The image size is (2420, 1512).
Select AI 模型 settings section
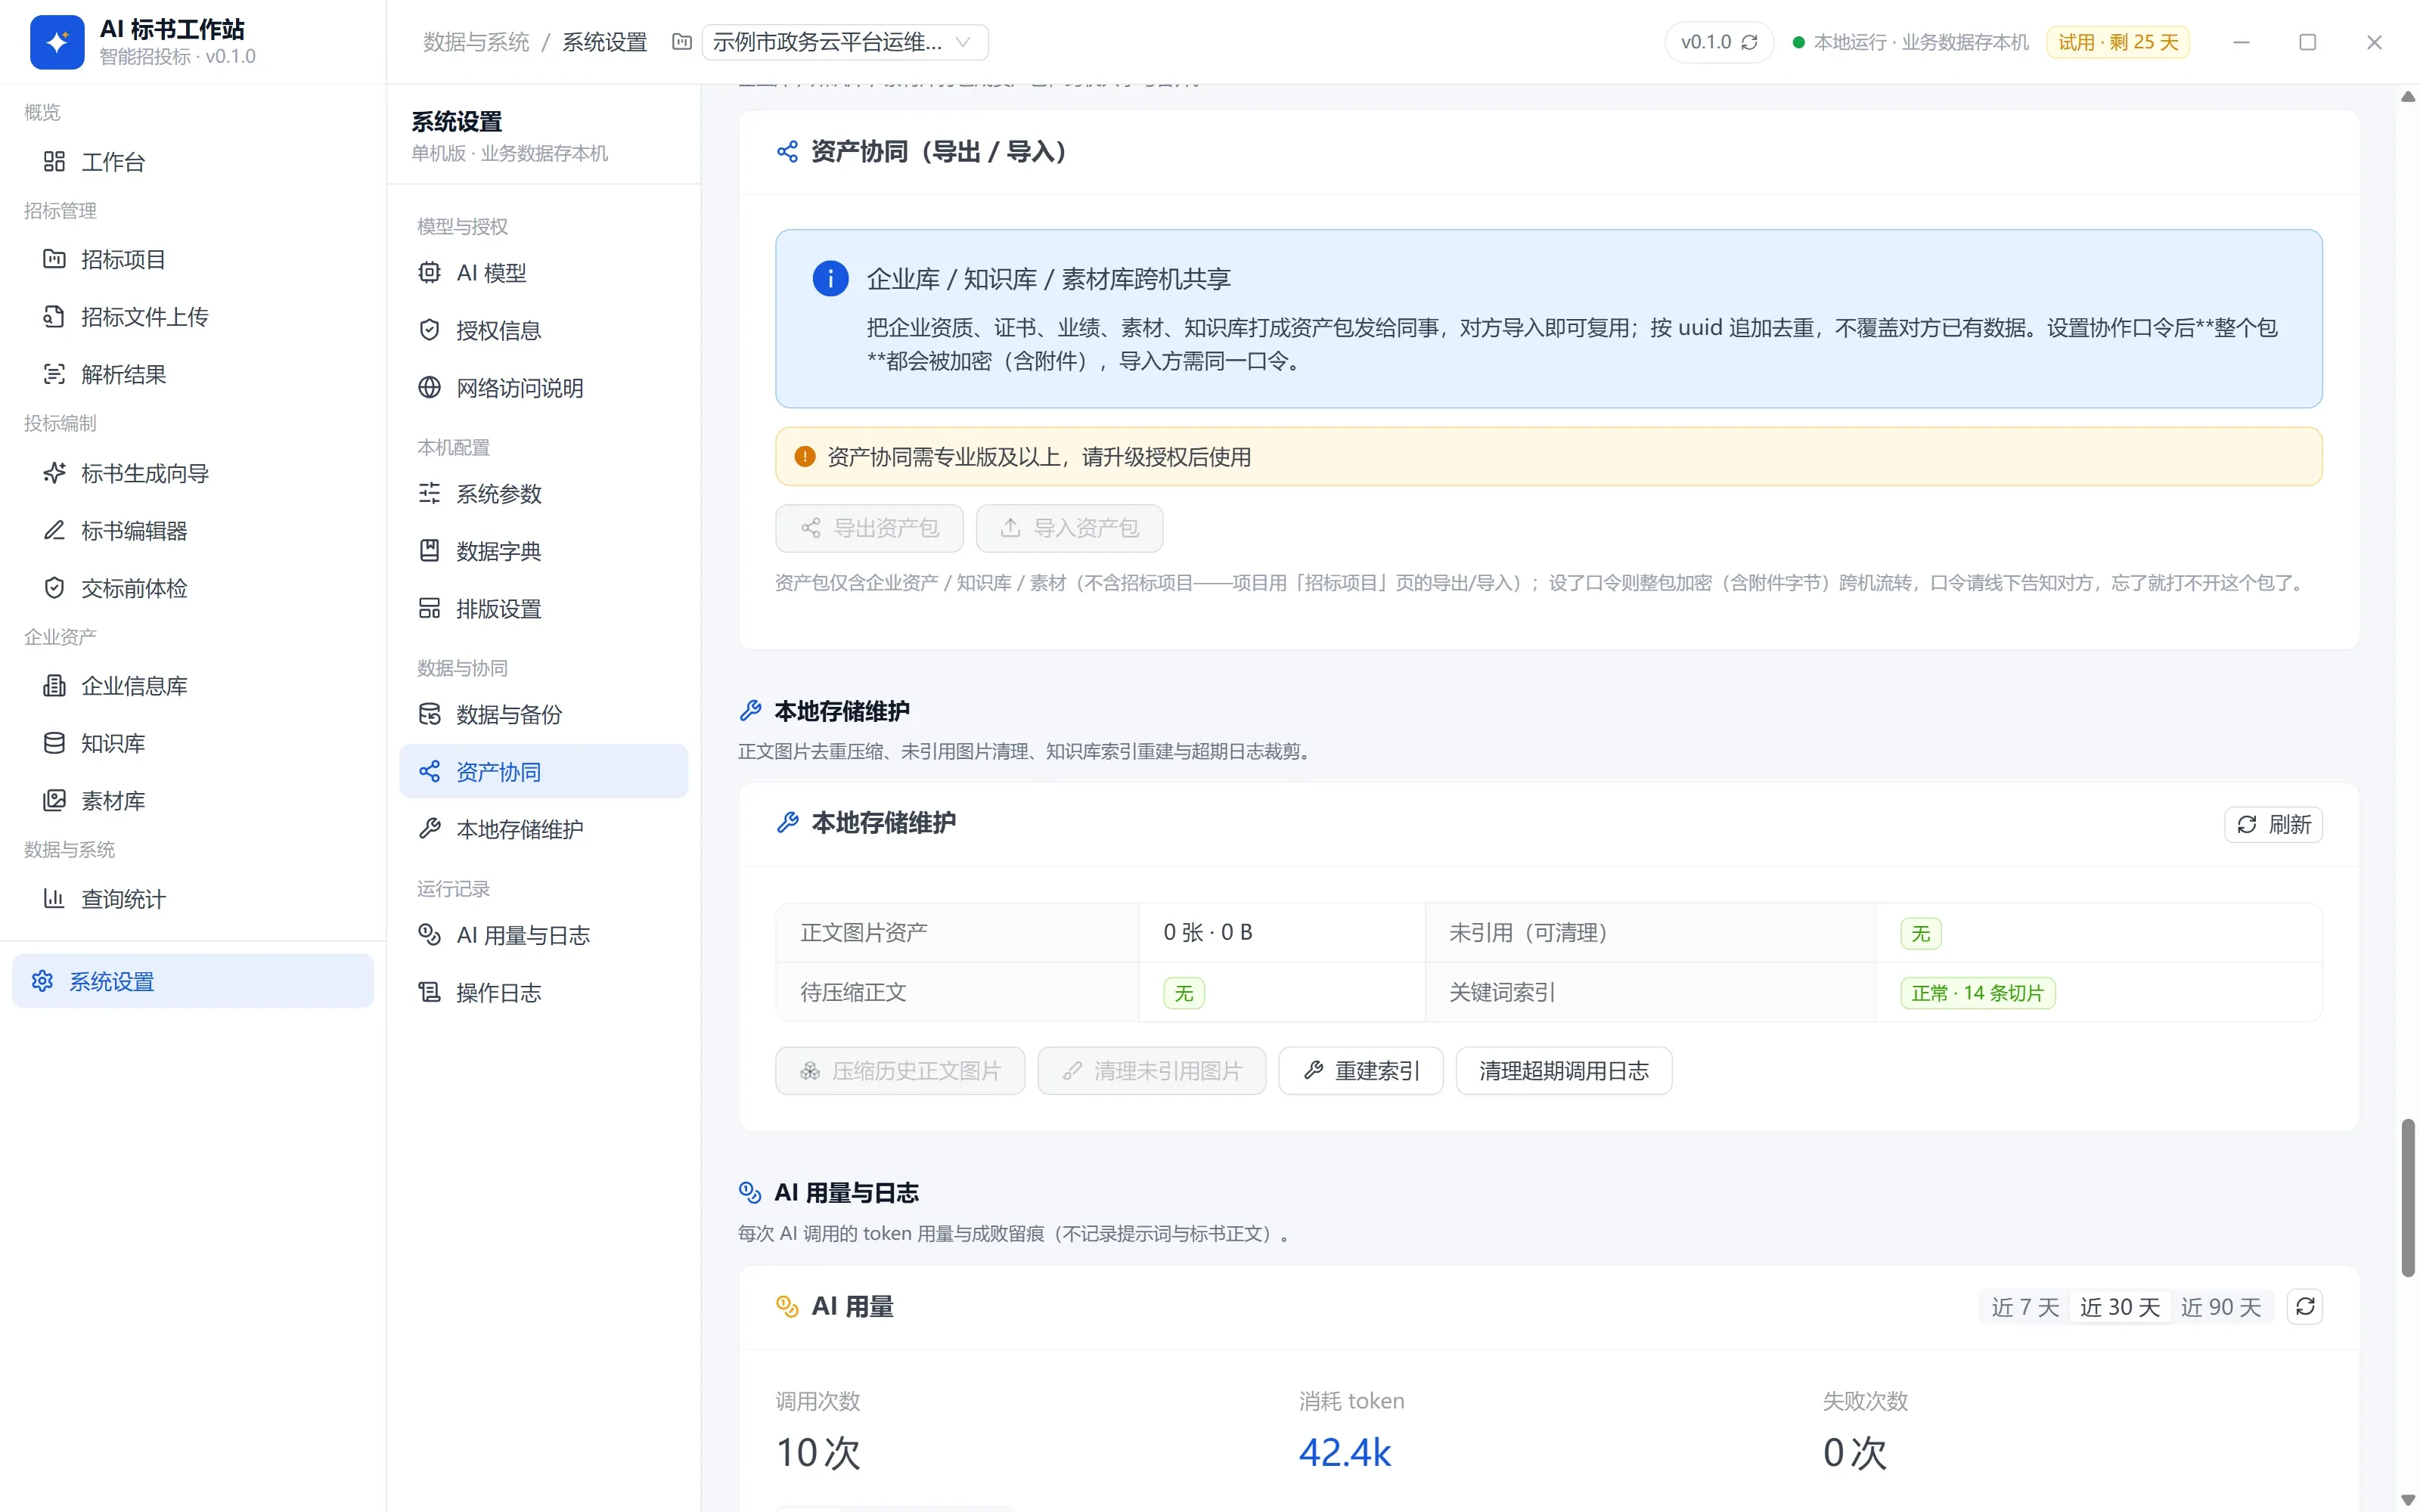pyautogui.click(x=543, y=273)
